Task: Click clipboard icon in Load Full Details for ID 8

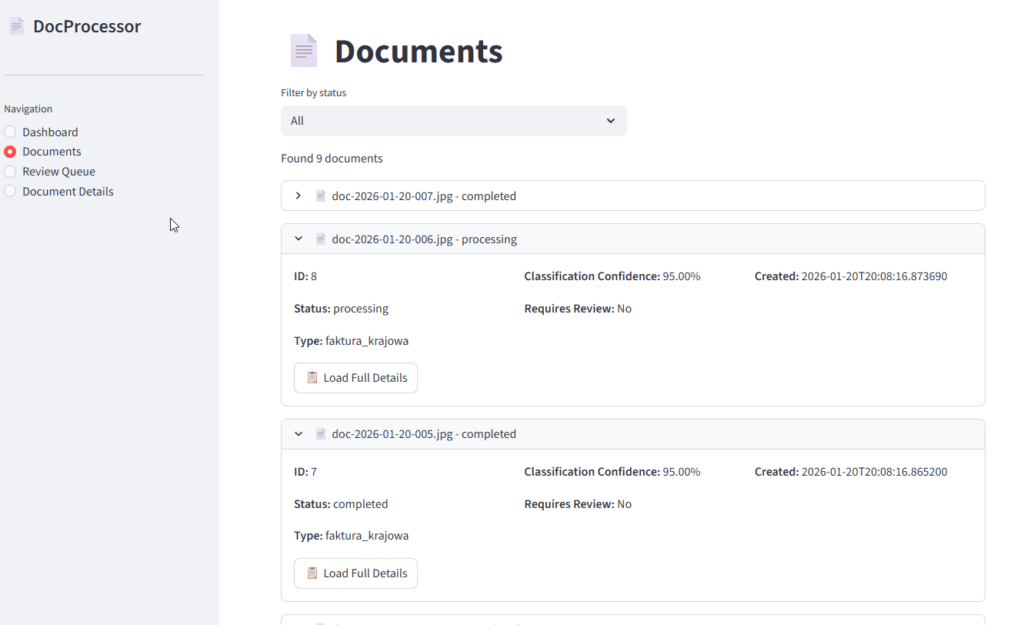Action: tap(312, 378)
